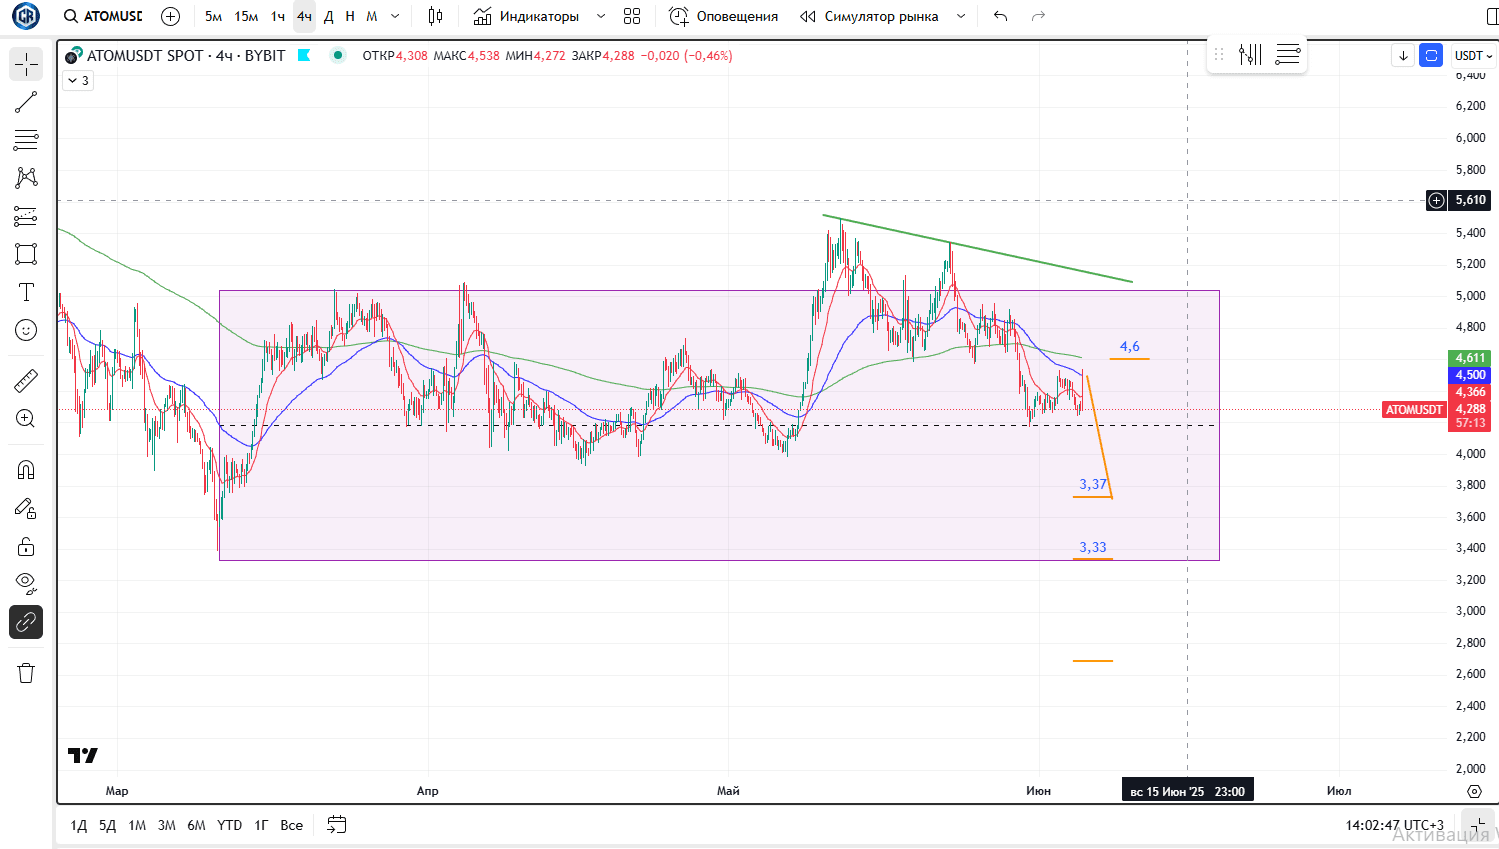Click the drawing toolbar drag handle
This screenshot has height=849, width=1499.
[1219, 55]
